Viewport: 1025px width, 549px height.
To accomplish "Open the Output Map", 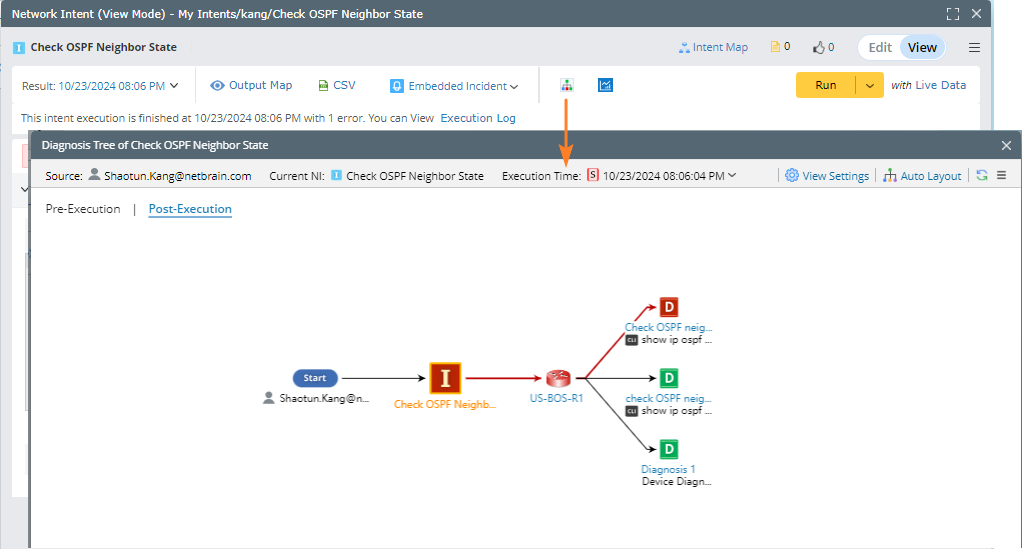I will point(251,85).
